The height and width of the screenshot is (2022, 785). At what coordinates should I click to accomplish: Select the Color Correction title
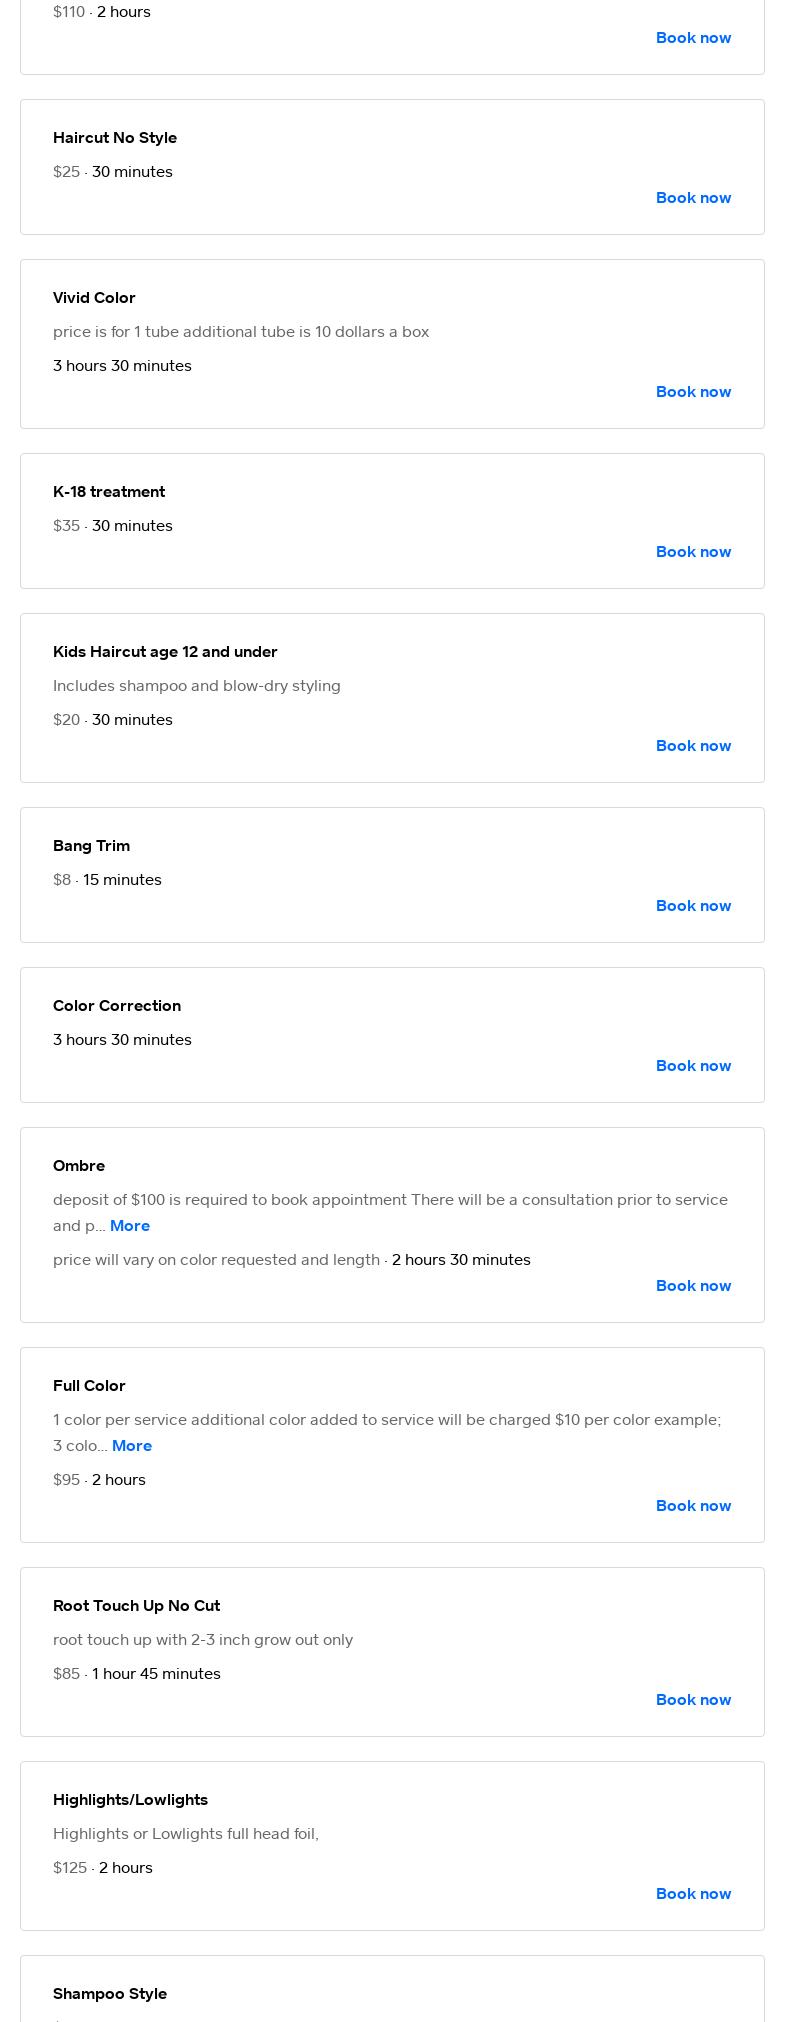[x=117, y=1006]
